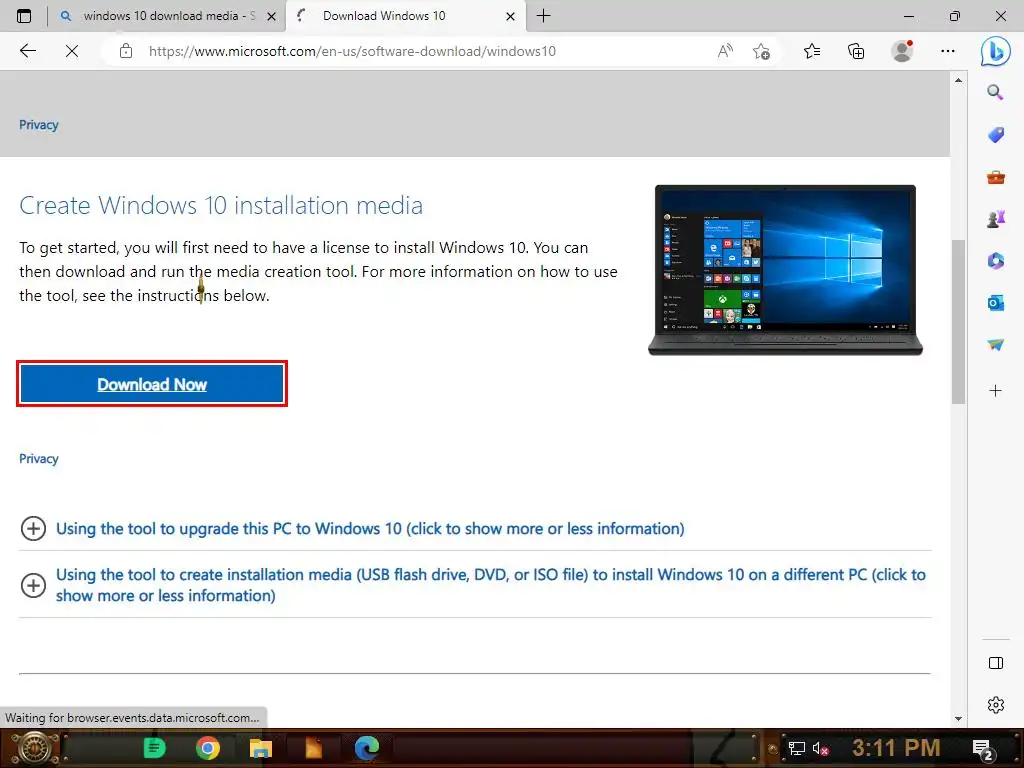Add a sidebar app with the plus icon
Viewport: 1024px width, 768px height.
pyautogui.click(x=995, y=391)
